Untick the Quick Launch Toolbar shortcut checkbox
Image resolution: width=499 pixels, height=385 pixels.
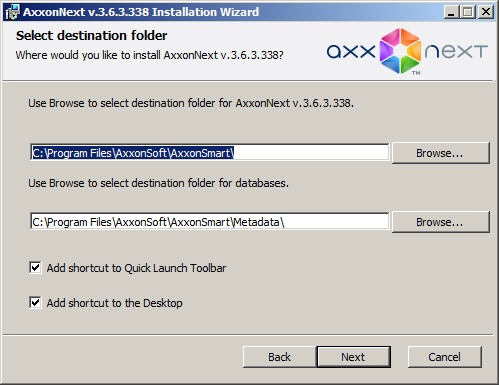tap(35, 268)
